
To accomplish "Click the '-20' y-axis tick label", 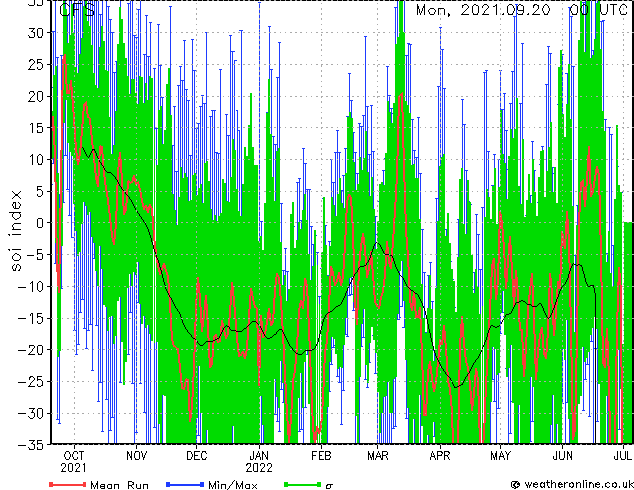I will point(31,350).
